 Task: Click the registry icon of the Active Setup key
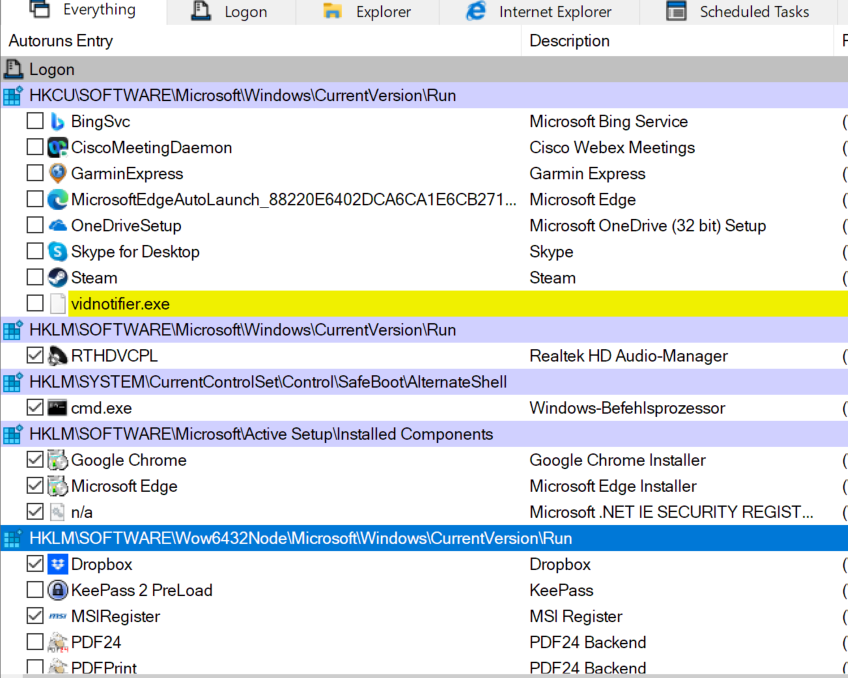pyautogui.click(x=13, y=434)
